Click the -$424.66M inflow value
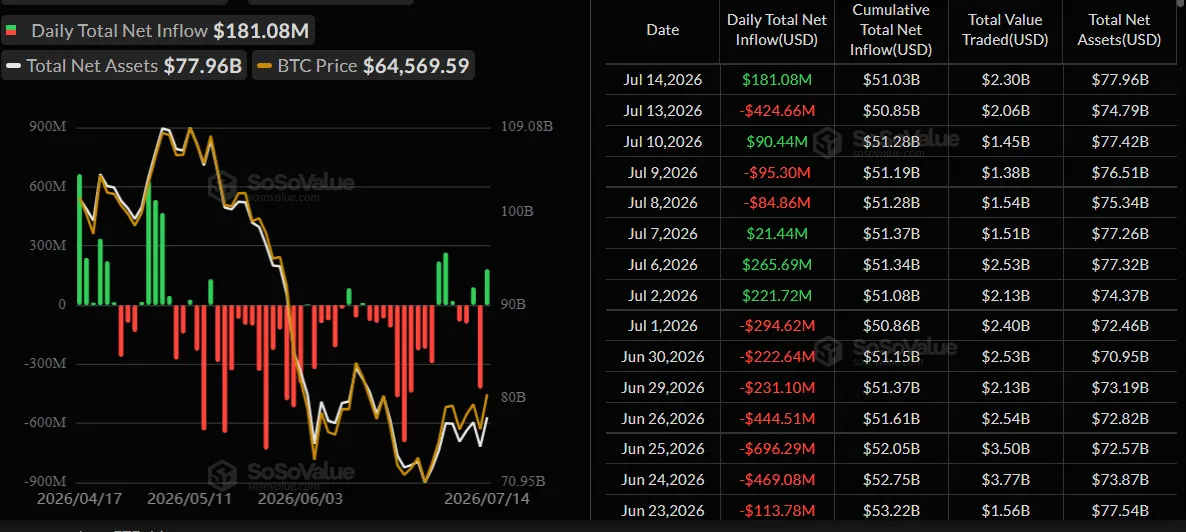1186x532 pixels. coord(777,110)
